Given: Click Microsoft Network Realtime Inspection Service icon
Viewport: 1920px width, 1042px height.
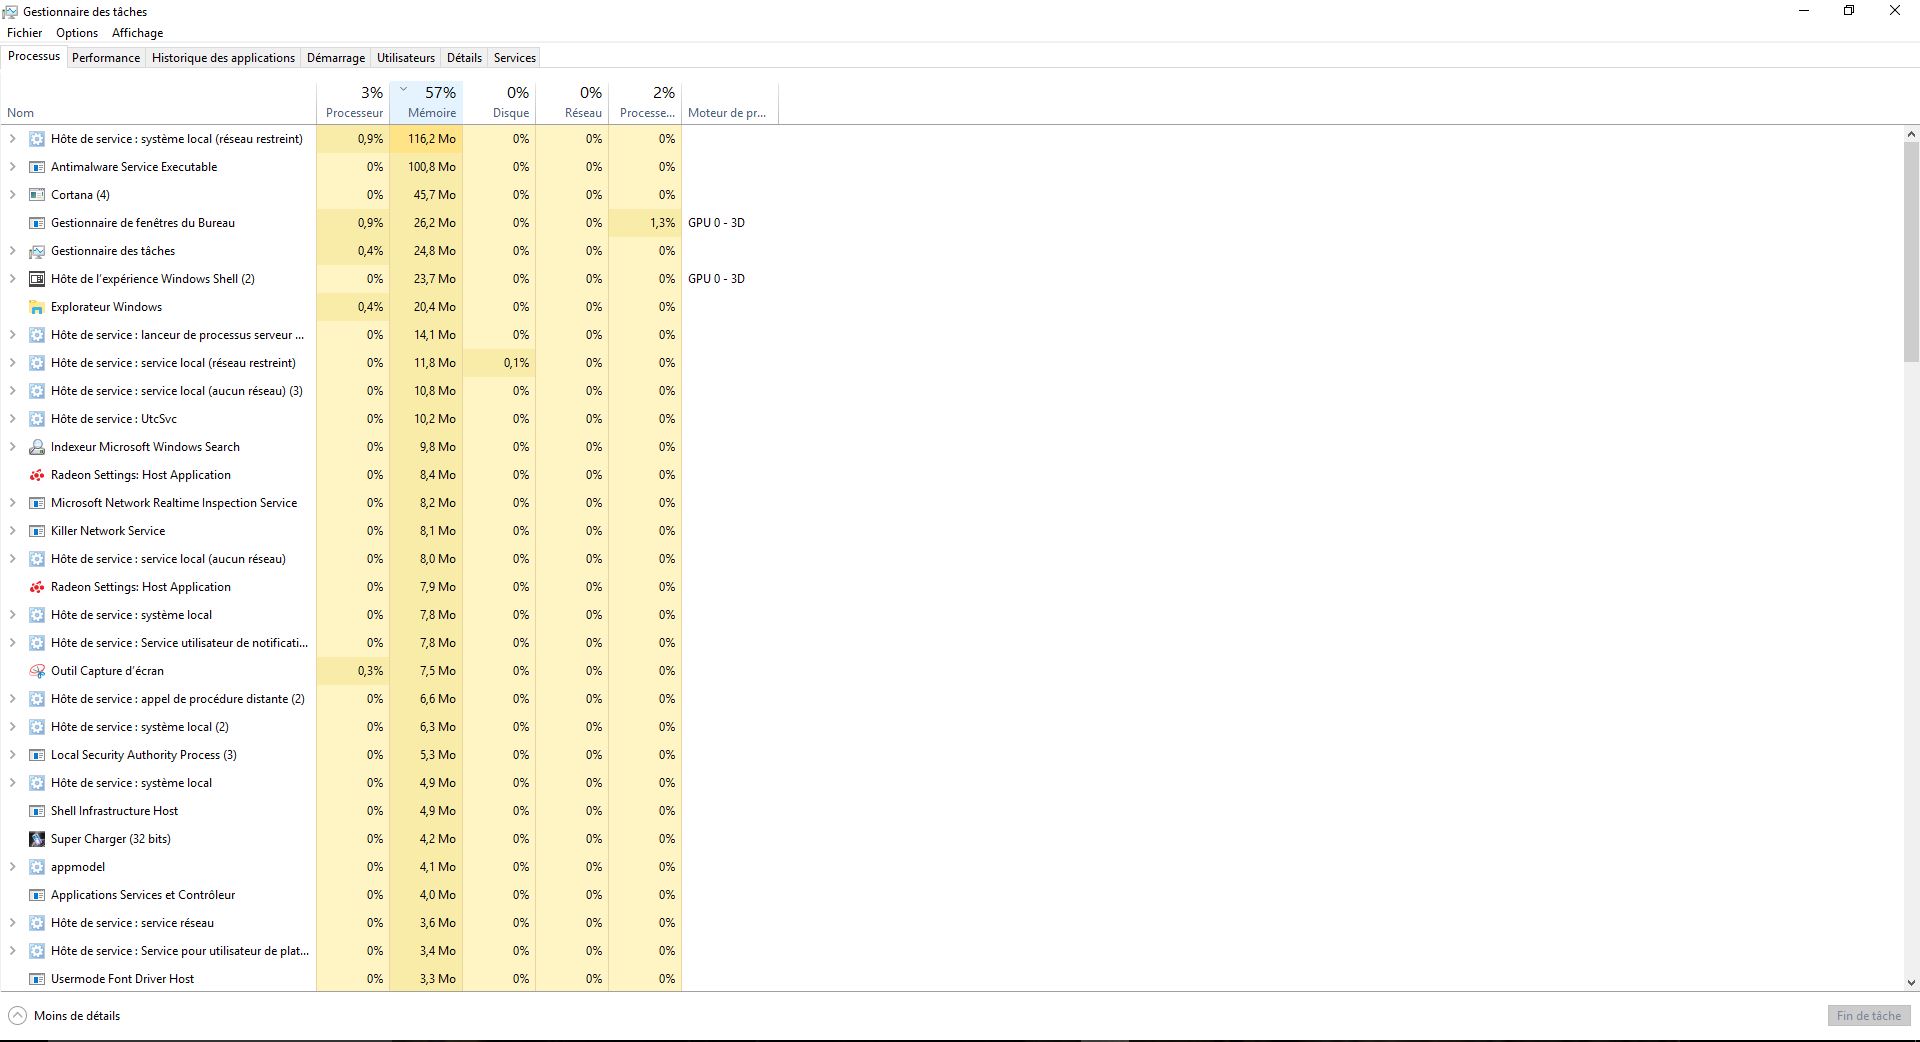Looking at the screenshot, I should coord(37,503).
